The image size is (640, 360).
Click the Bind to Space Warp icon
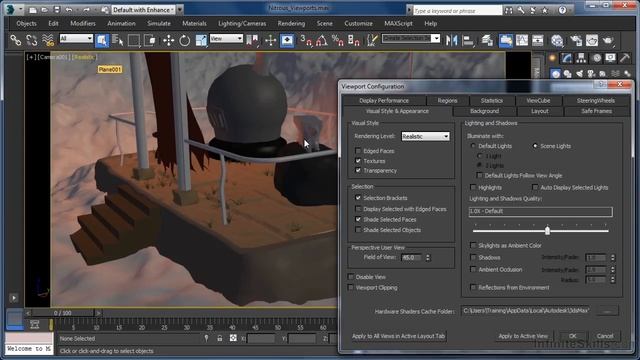tap(48, 40)
